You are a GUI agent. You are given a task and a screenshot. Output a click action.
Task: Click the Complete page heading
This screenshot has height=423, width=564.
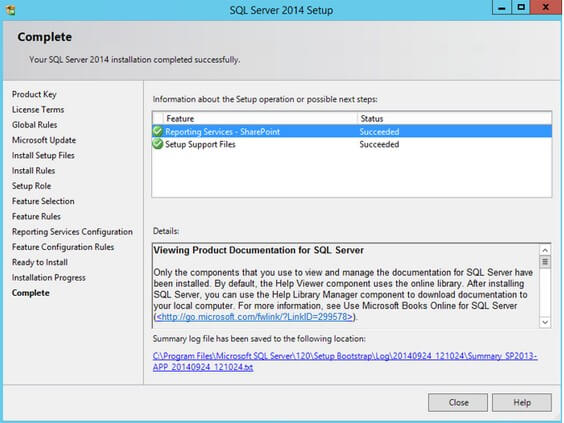click(45, 37)
